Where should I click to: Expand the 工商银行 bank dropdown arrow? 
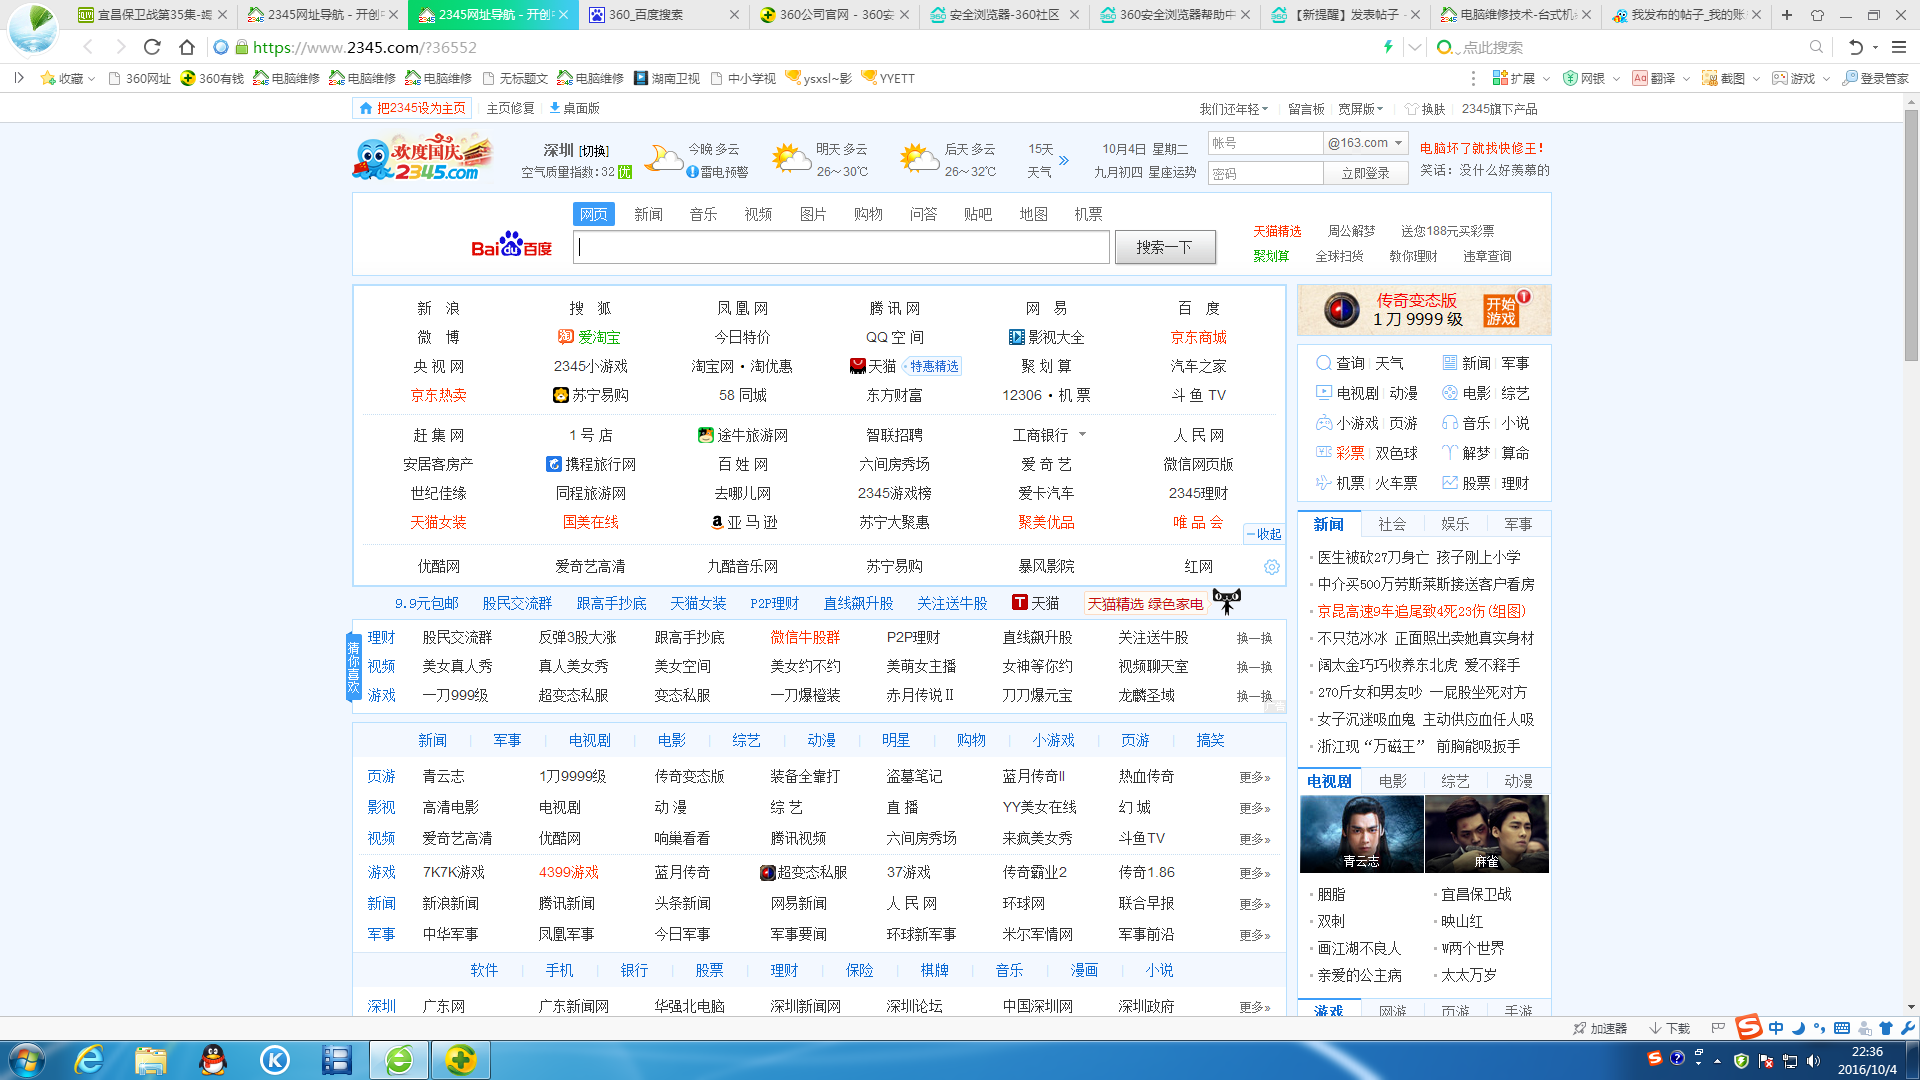tap(1082, 435)
